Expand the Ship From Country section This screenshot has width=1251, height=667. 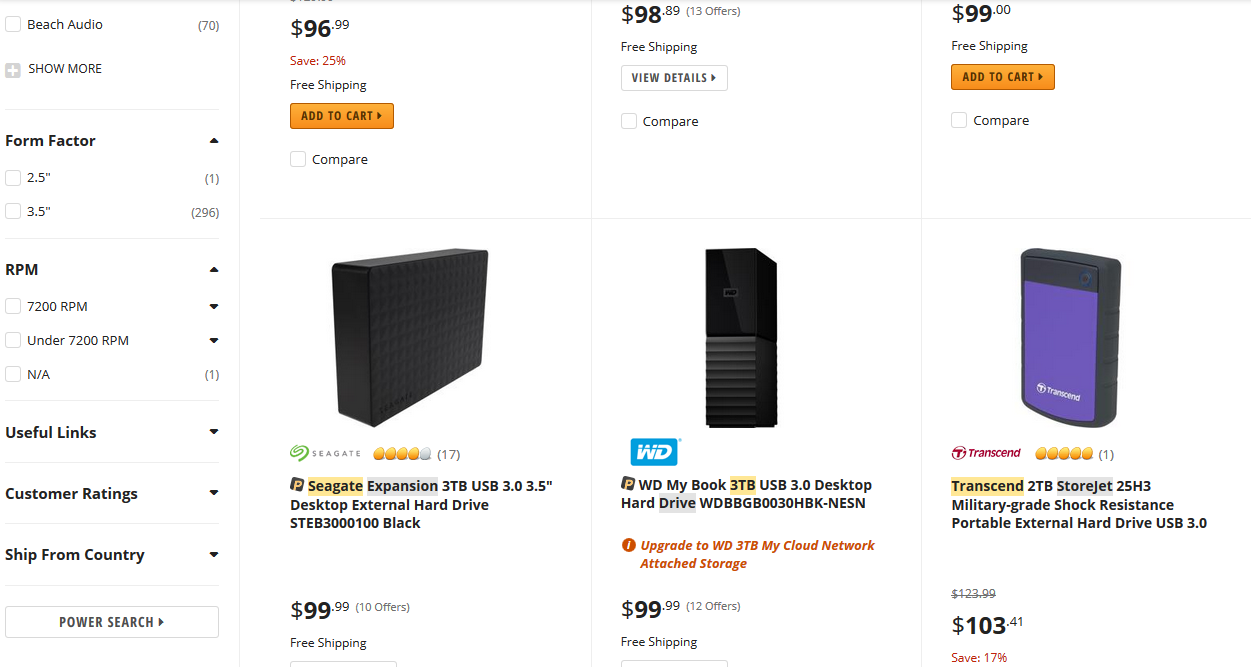point(214,555)
